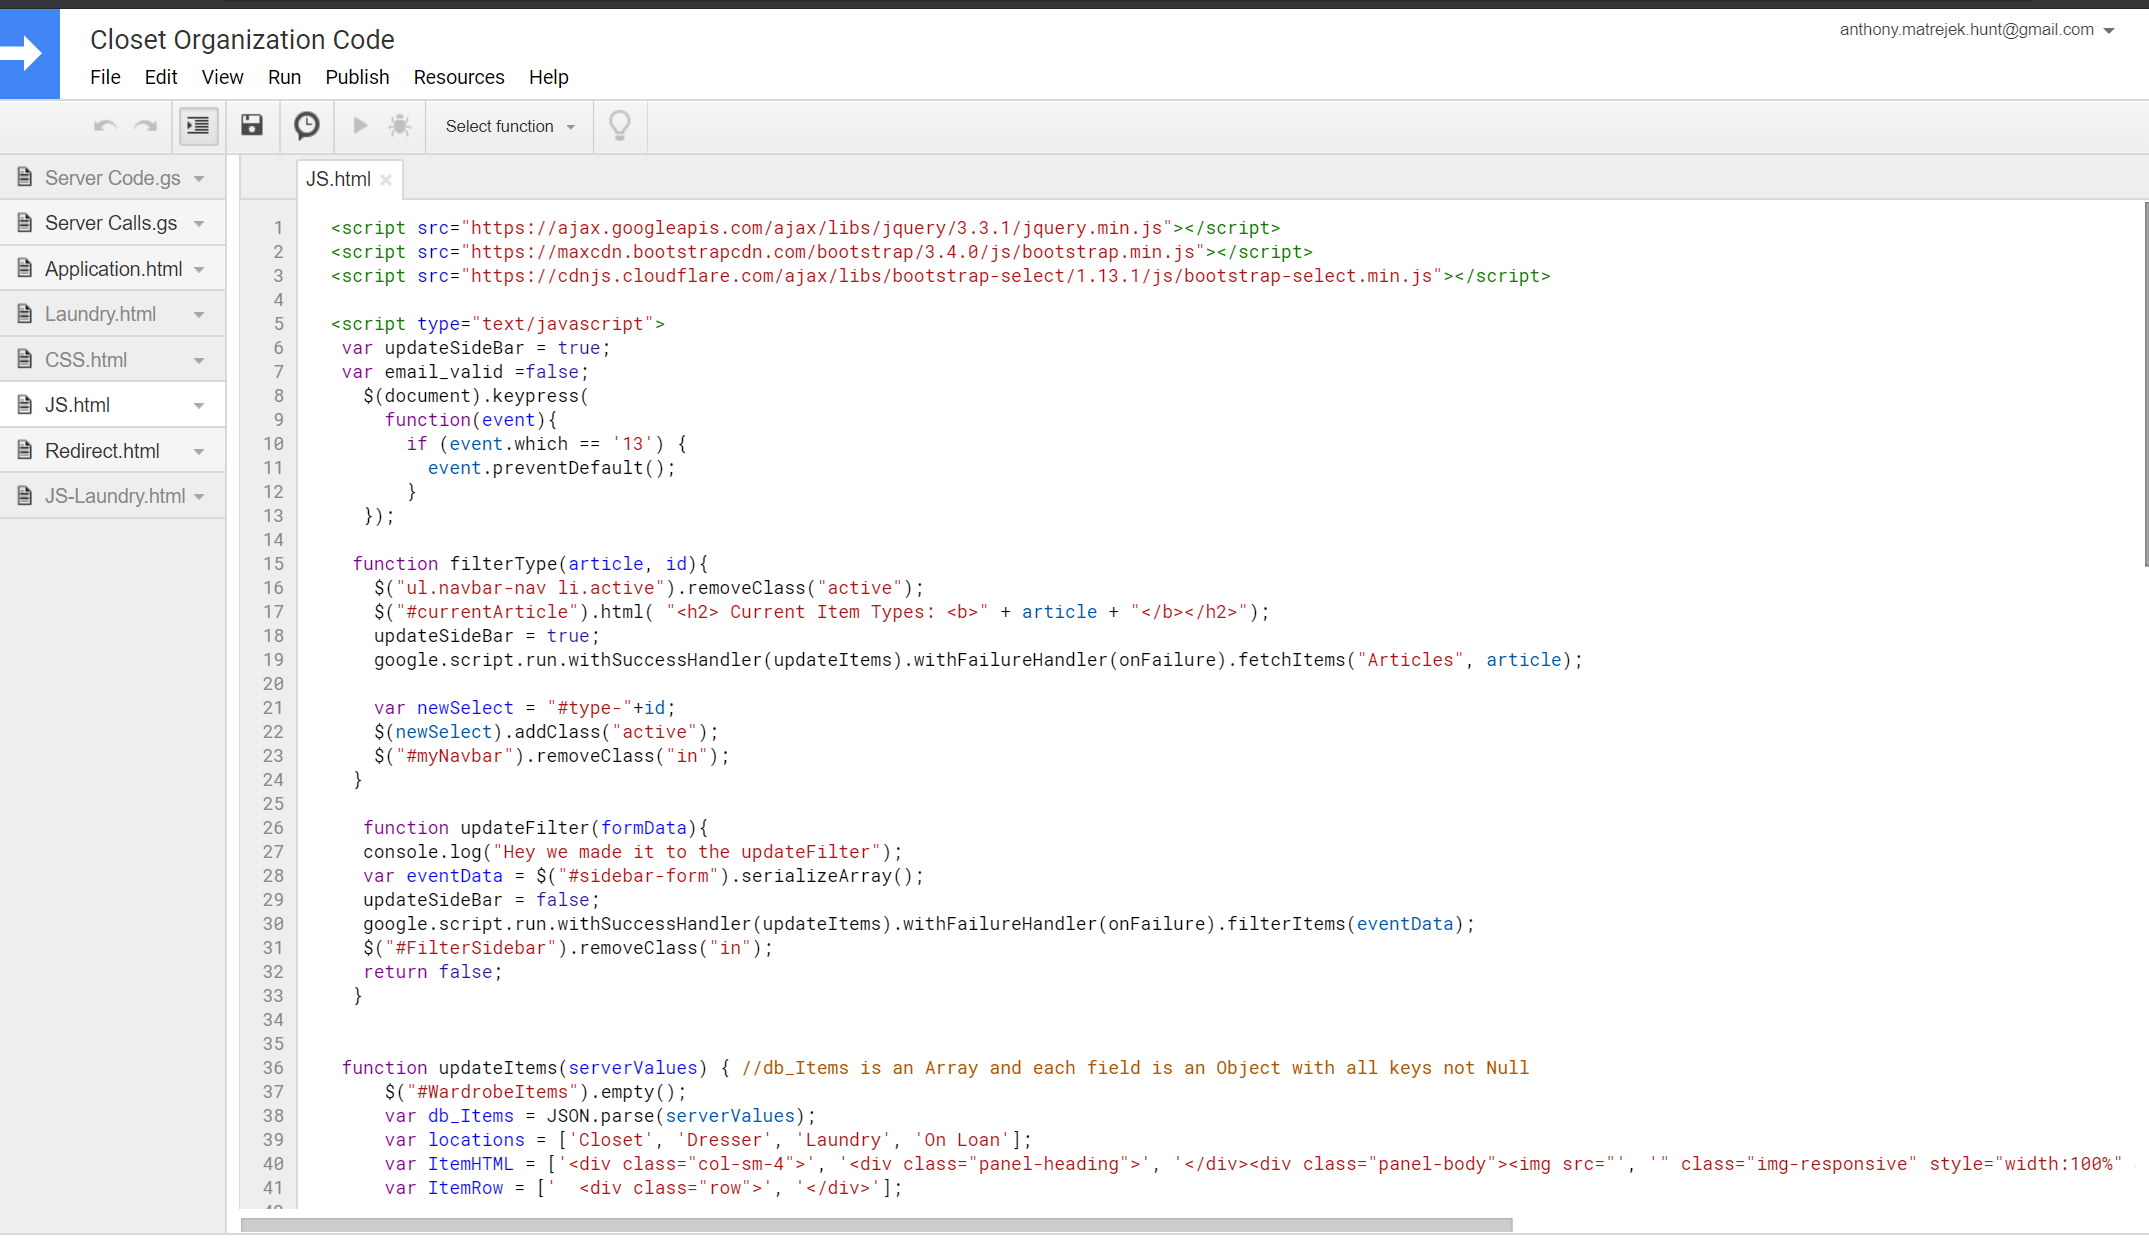Screen dimensions: 2149x1245
Task: Click the lightbulb hint icon
Action: [620, 126]
